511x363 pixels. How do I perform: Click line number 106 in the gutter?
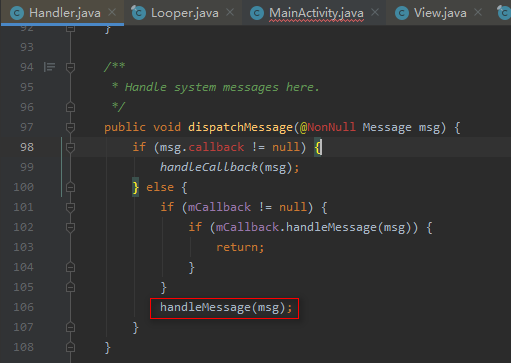tap(24, 307)
